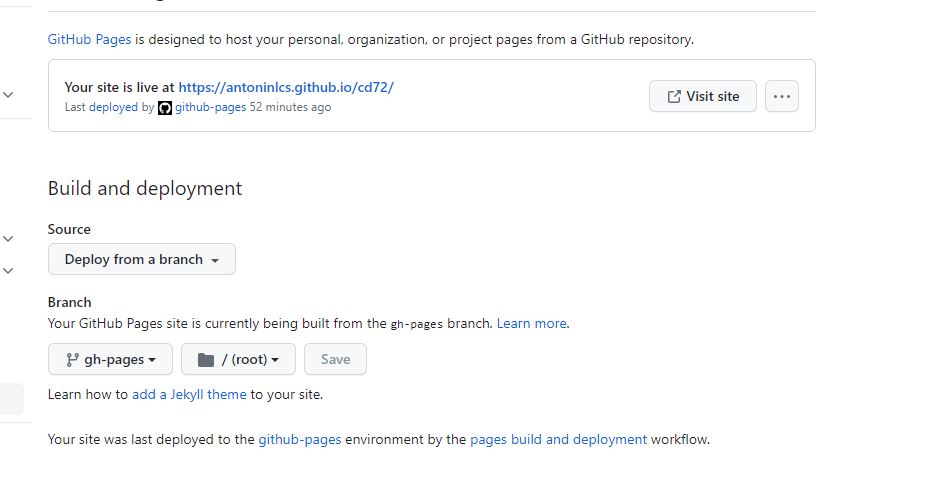Expand sidebar chevron level with Source label

8,238
